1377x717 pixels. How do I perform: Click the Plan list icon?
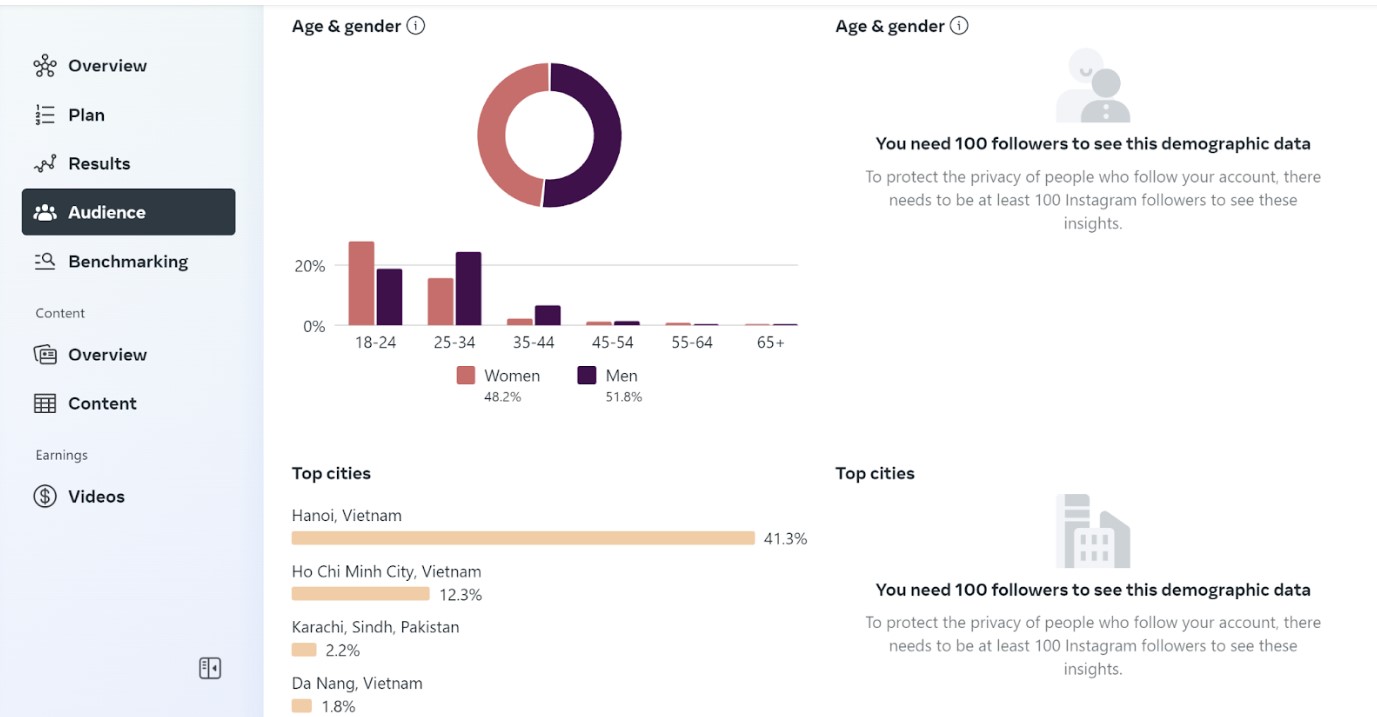pos(45,115)
